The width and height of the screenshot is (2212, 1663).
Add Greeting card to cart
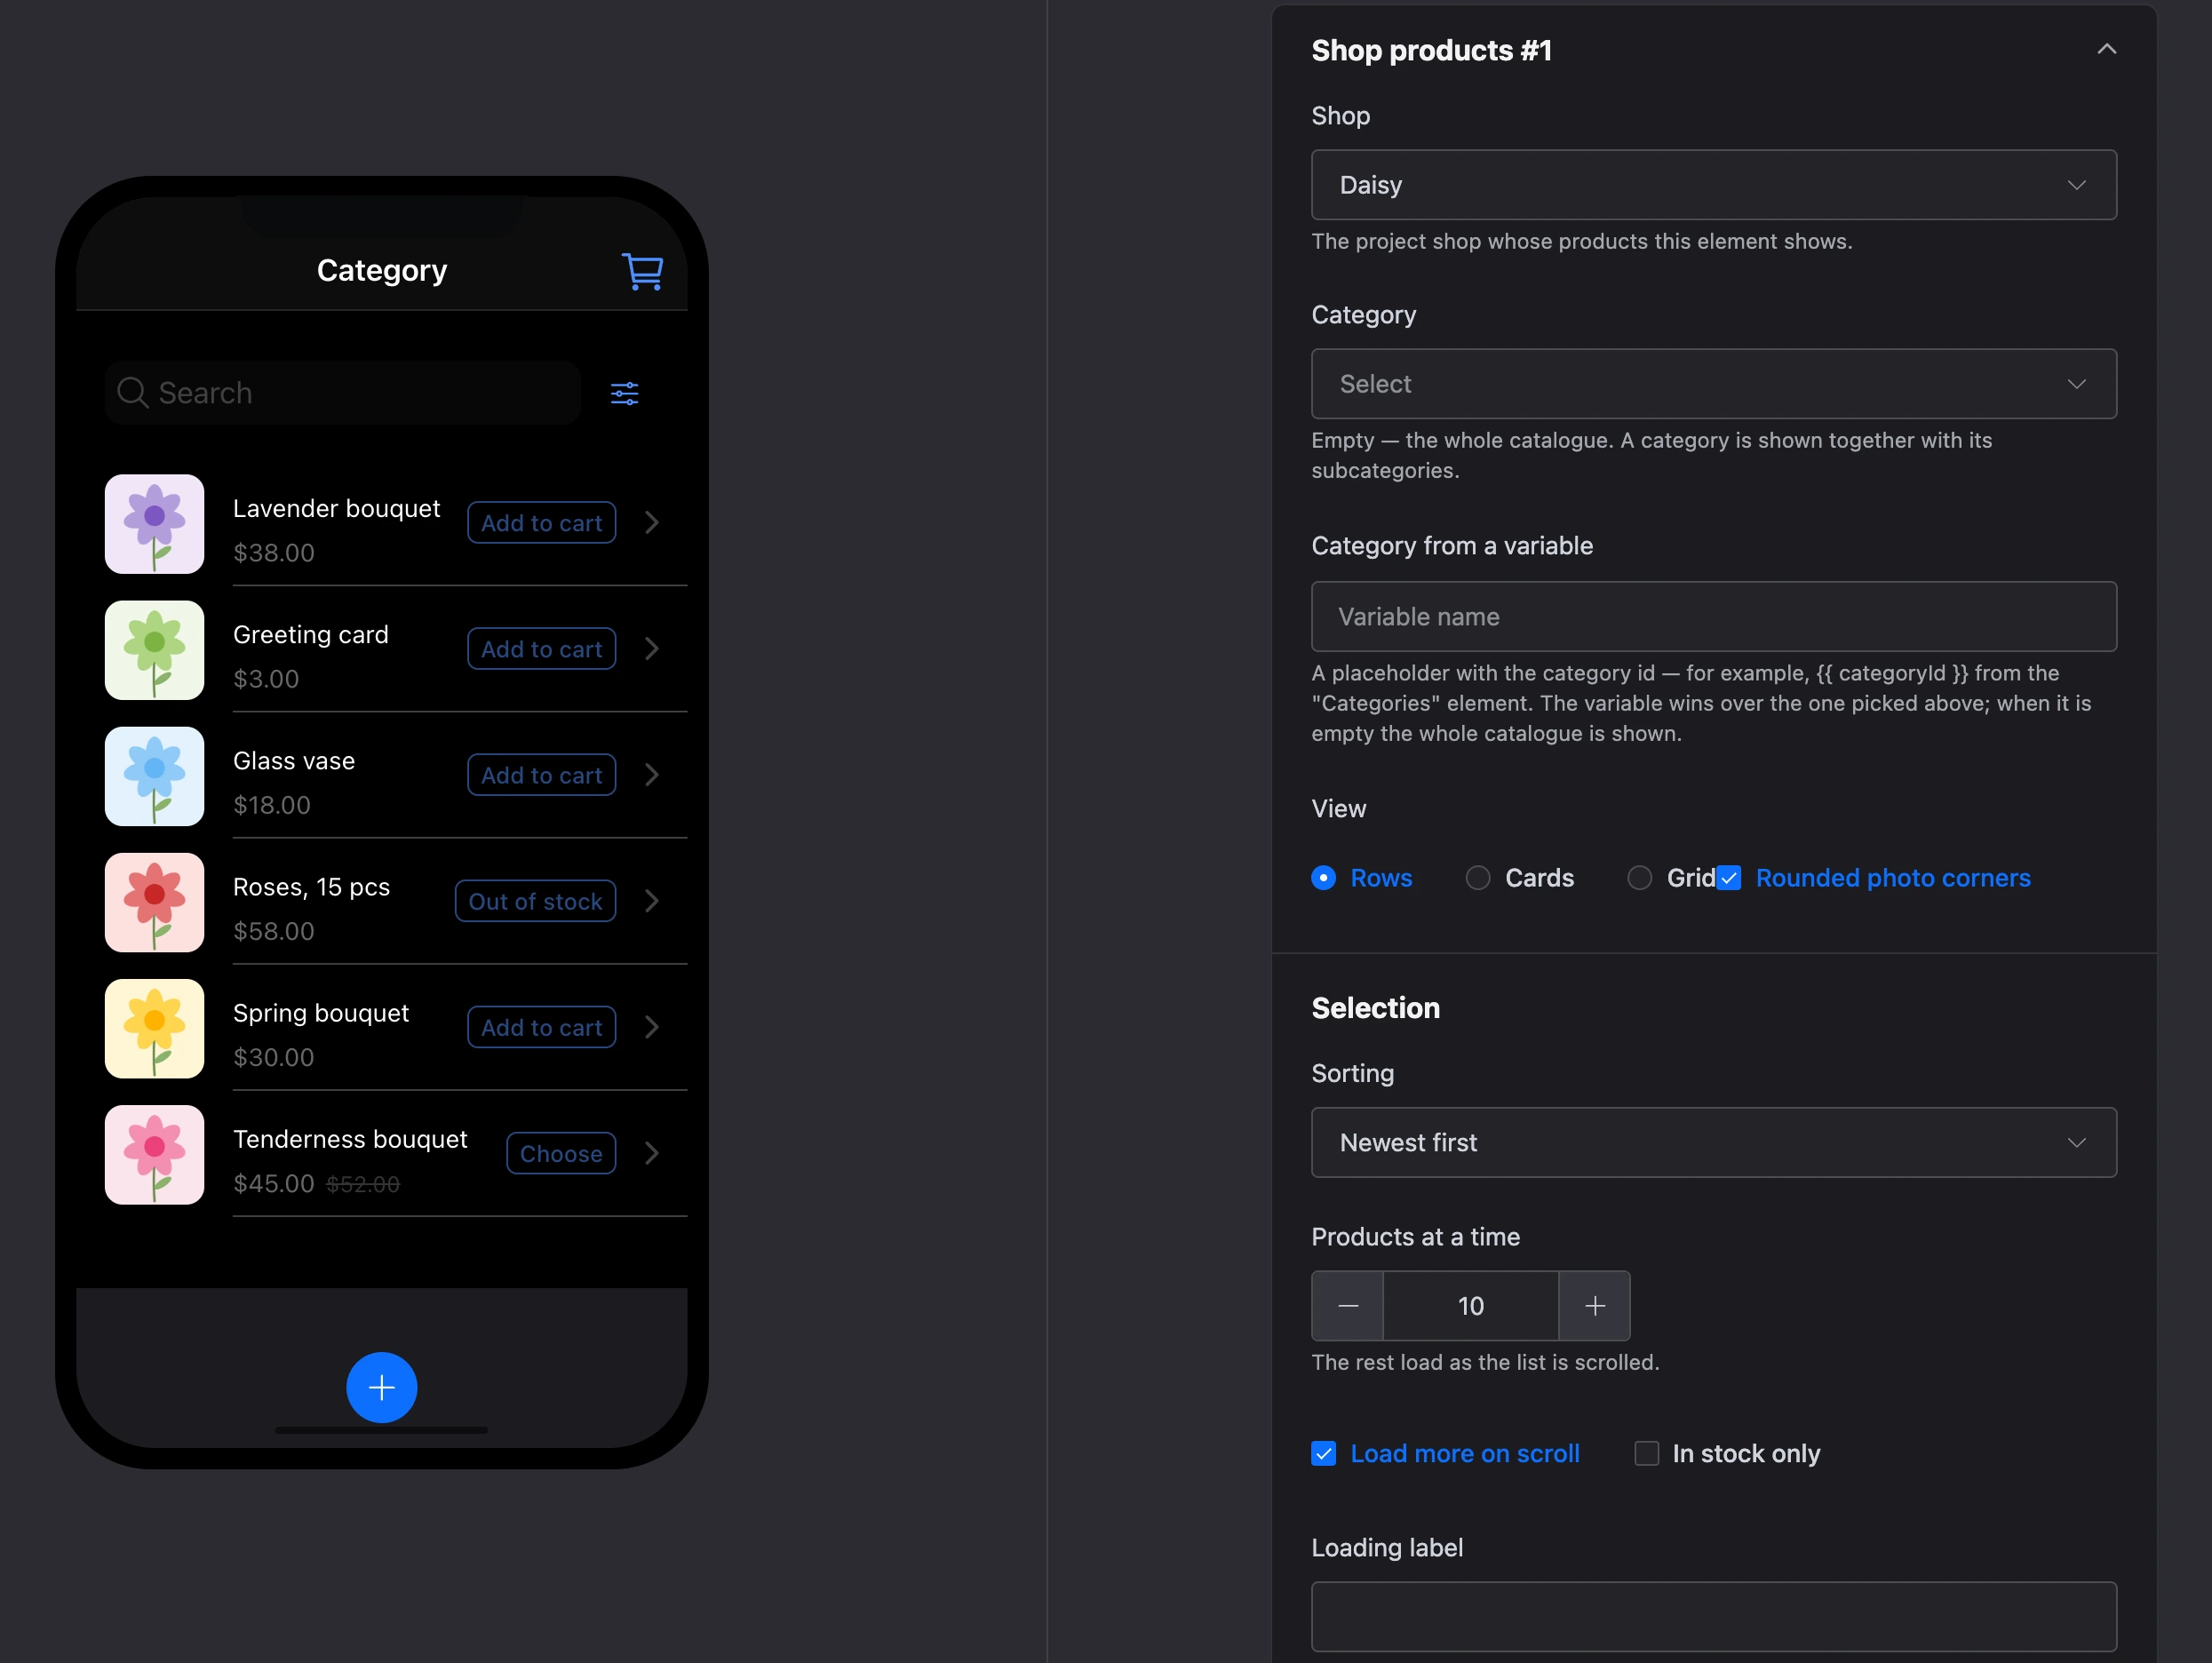point(541,648)
